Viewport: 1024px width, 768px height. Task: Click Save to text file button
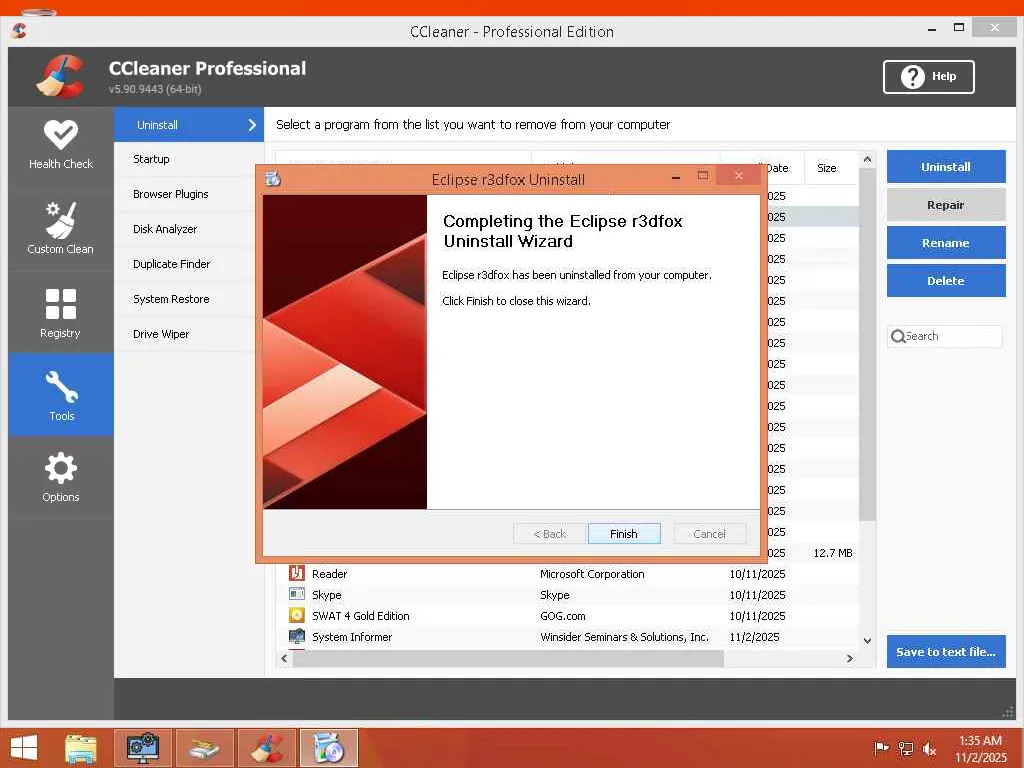(x=946, y=651)
